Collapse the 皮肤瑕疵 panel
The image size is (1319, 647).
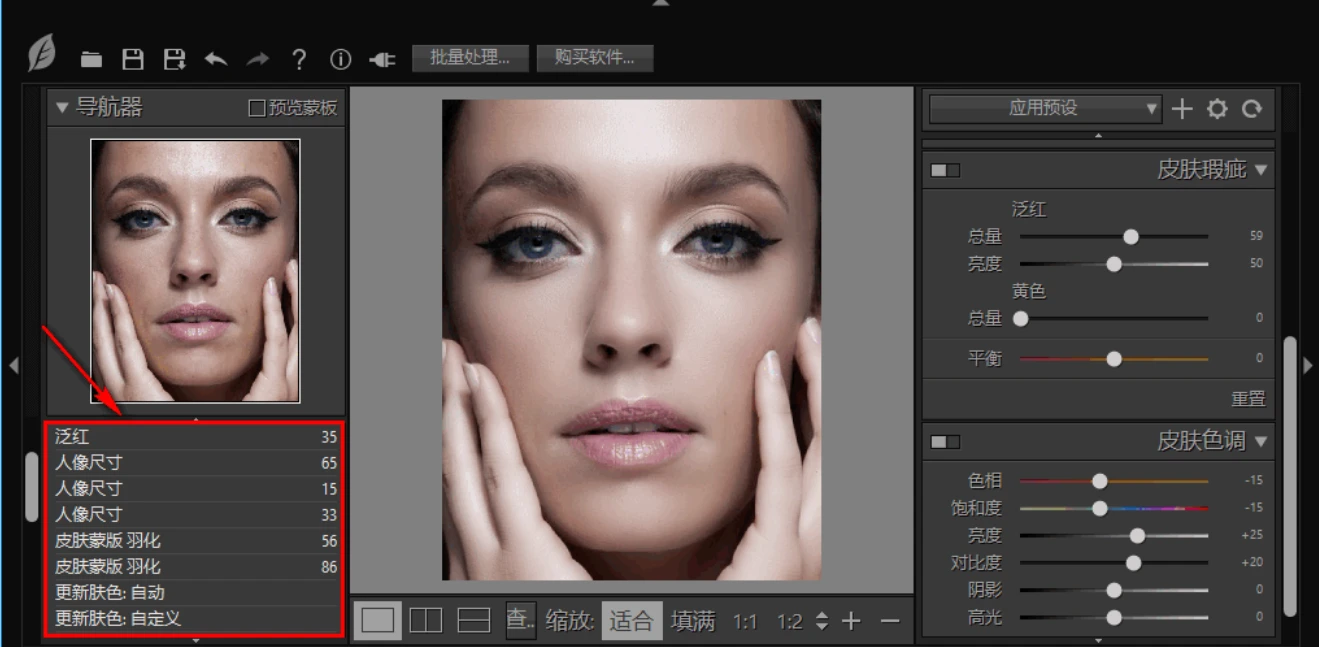pyautogui.click(x=1263, y=170)
